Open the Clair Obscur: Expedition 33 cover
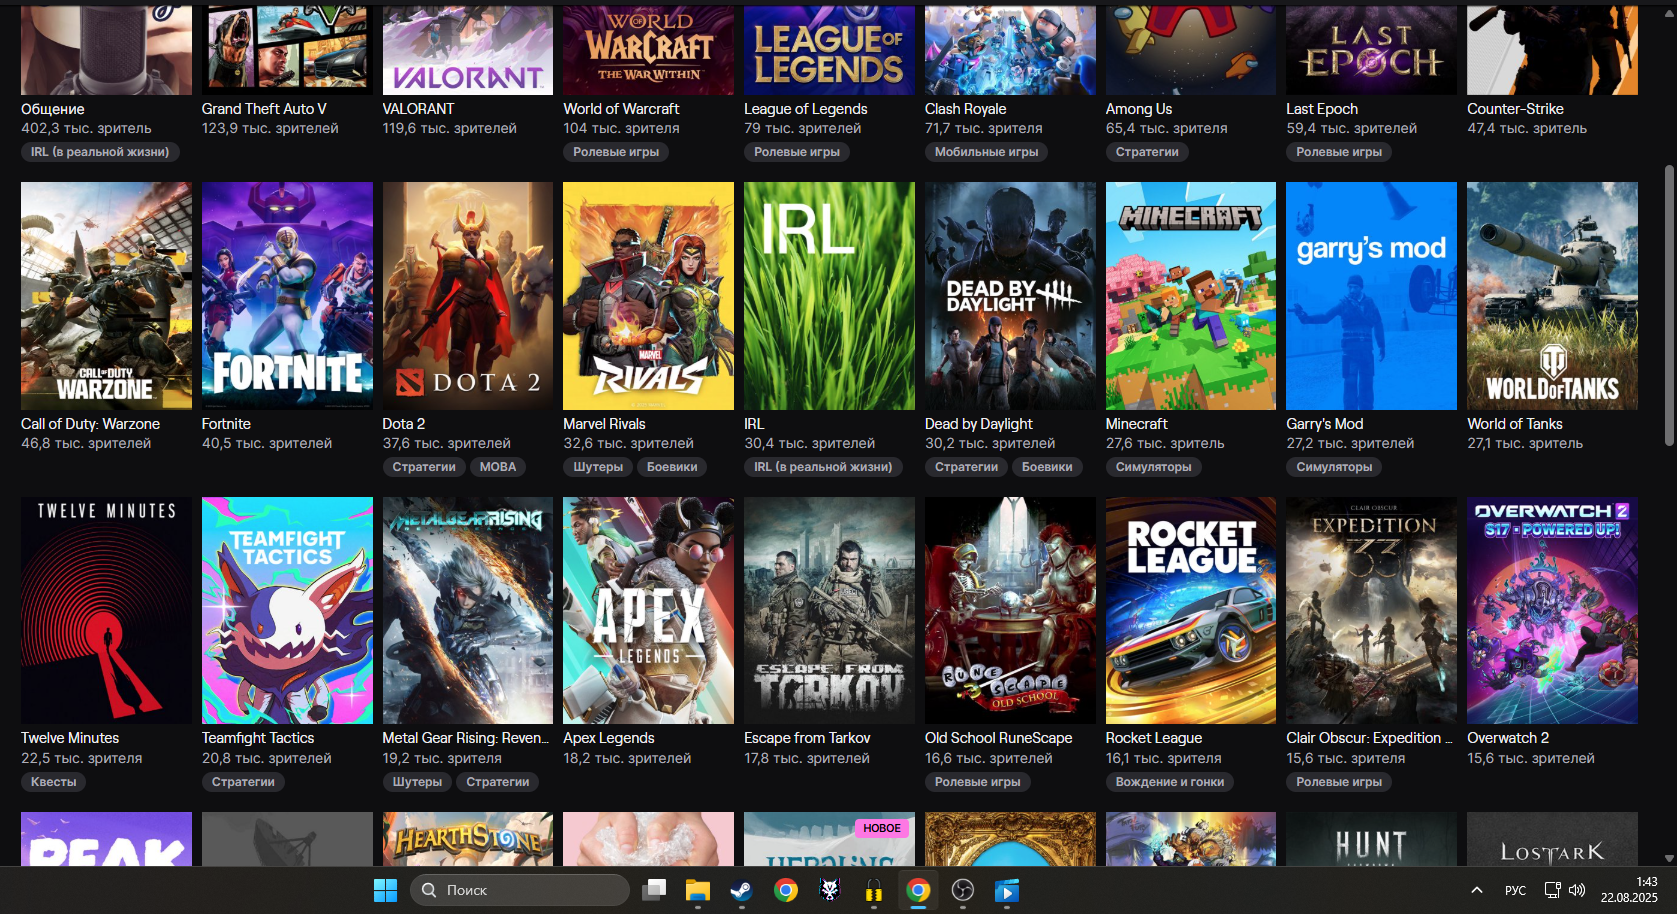1677x914 pixels. pos(1371,611)
